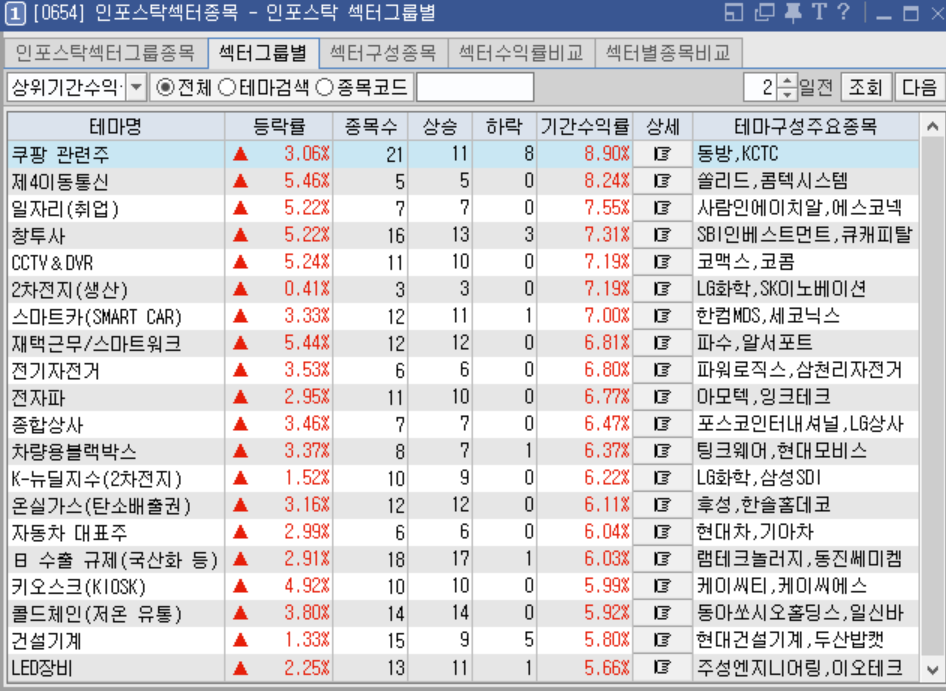Select the 전체 radio button

[x=165, y=88]
